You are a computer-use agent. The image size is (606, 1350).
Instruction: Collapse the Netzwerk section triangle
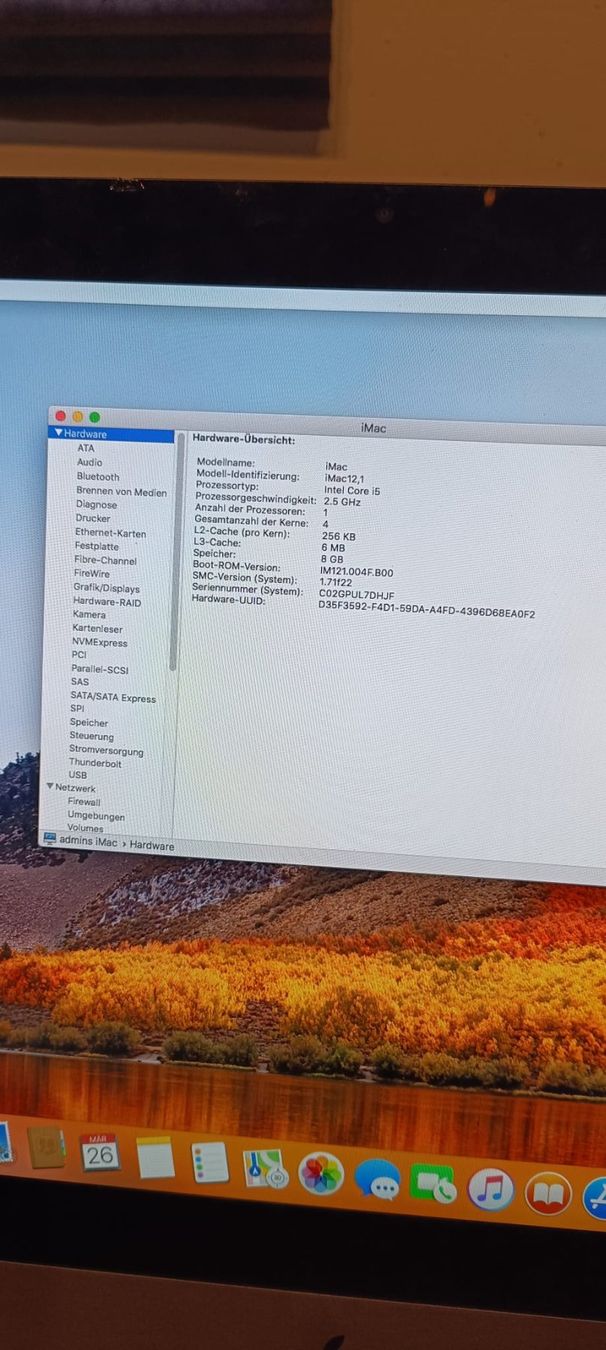(x=49, y=787)
